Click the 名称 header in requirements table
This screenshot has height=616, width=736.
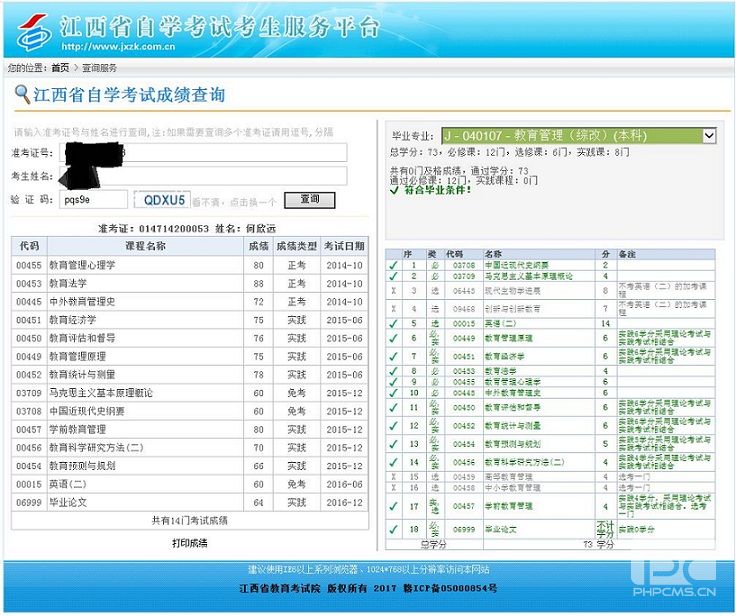click(493, 254)
